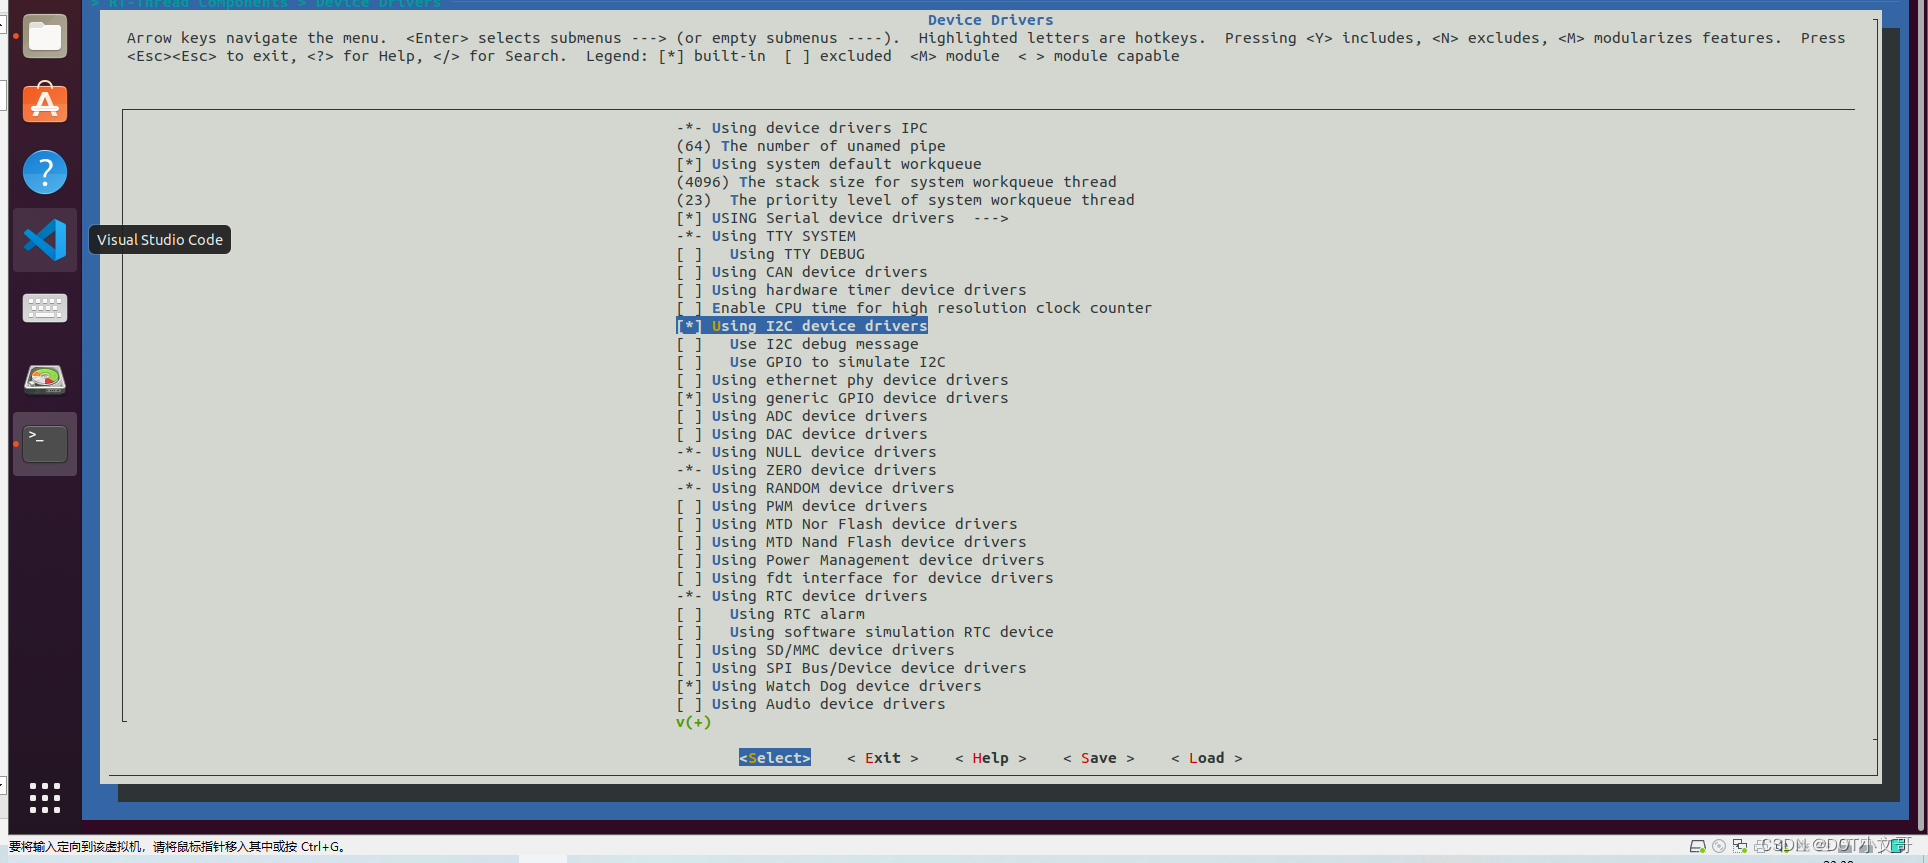The width and height of the screenshot is (1928, 863).
Task: Select 'Using RANDOM device drivers' line
Action: (815, 488)
